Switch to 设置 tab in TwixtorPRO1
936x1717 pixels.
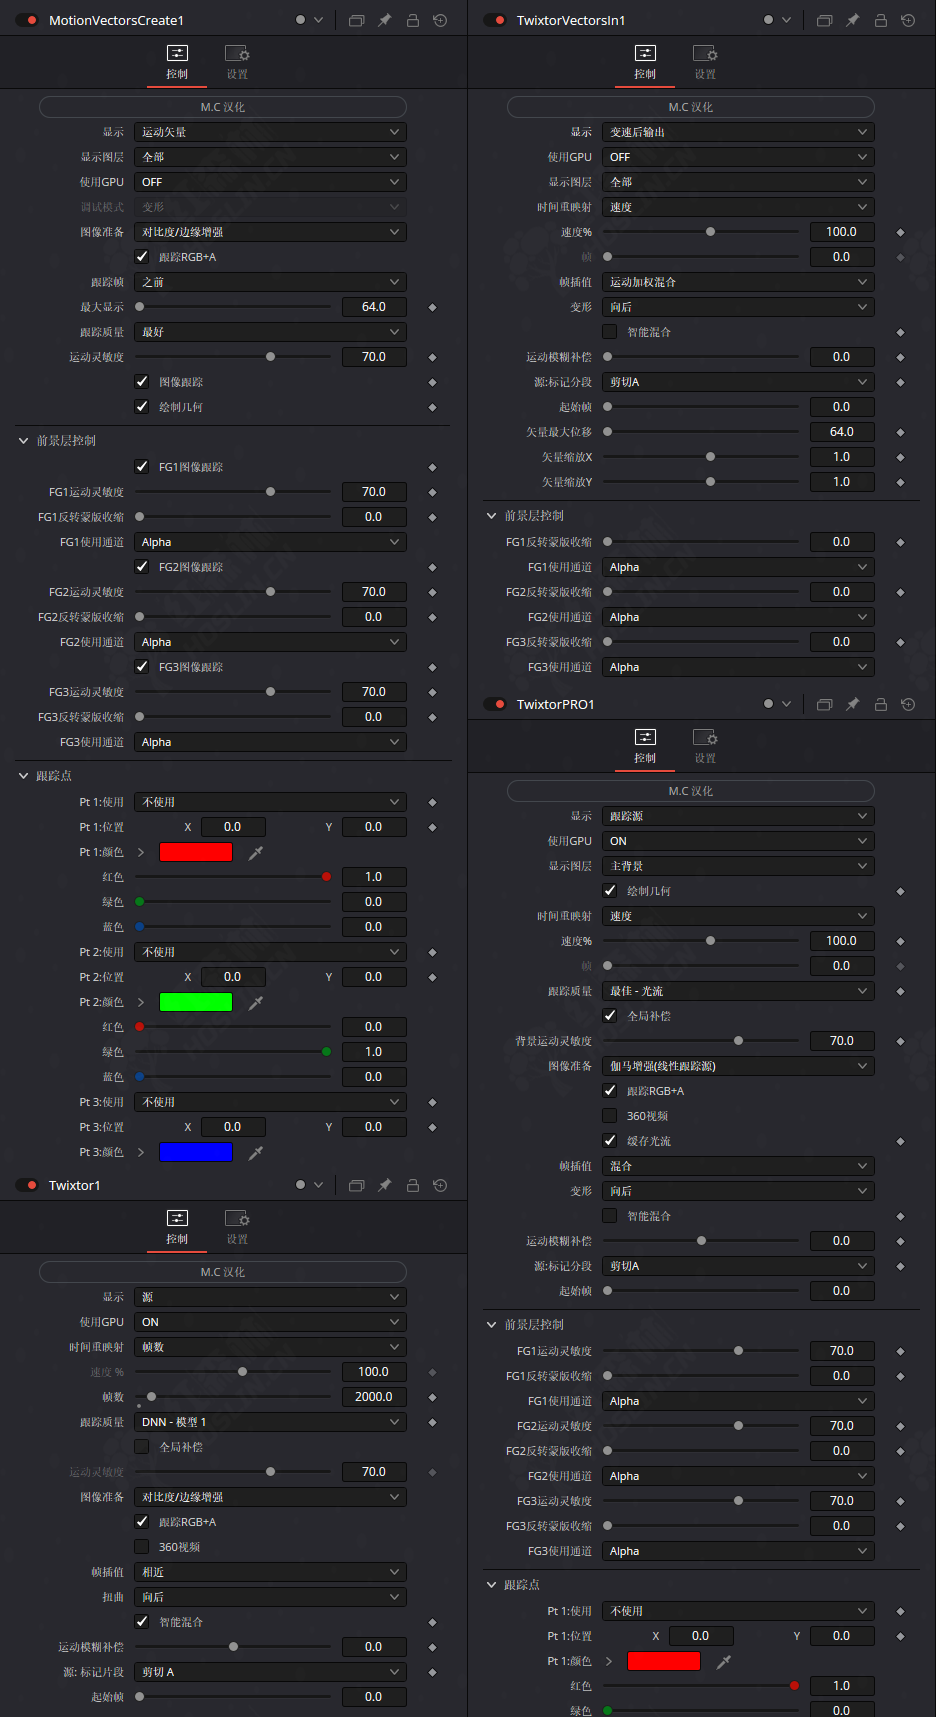coord(705,746)
